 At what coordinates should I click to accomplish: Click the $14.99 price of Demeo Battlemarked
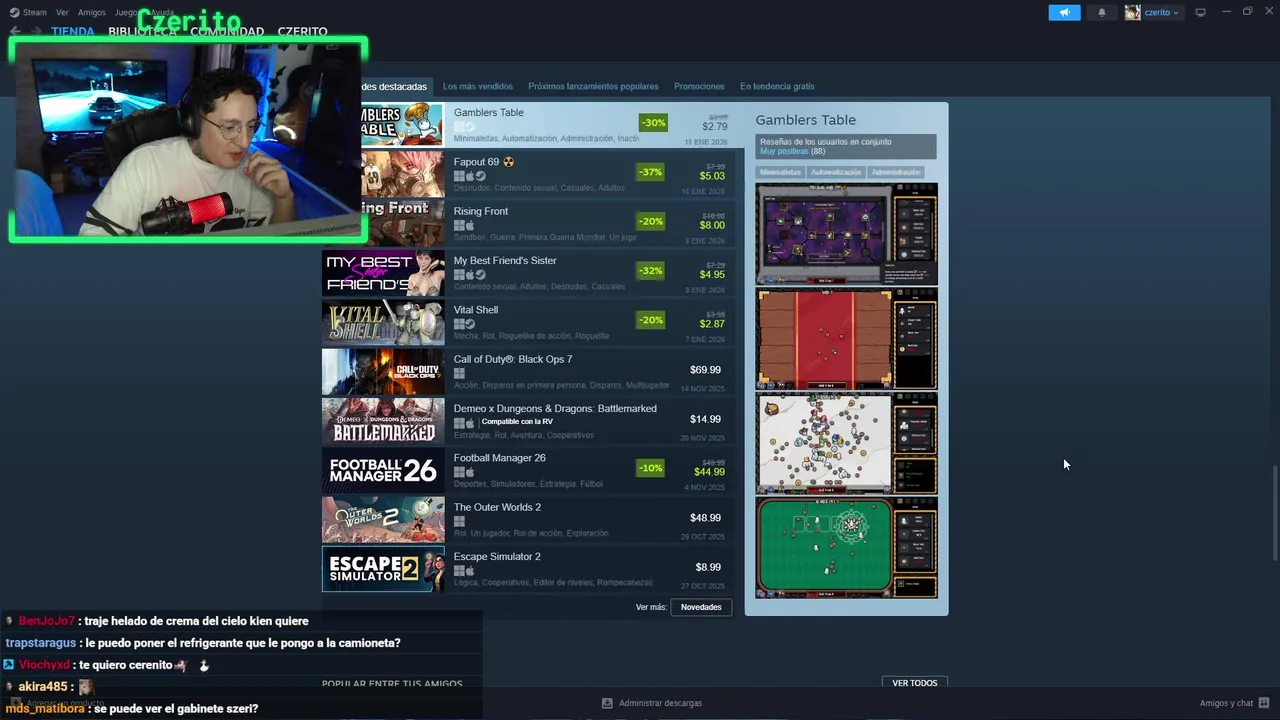705,419
